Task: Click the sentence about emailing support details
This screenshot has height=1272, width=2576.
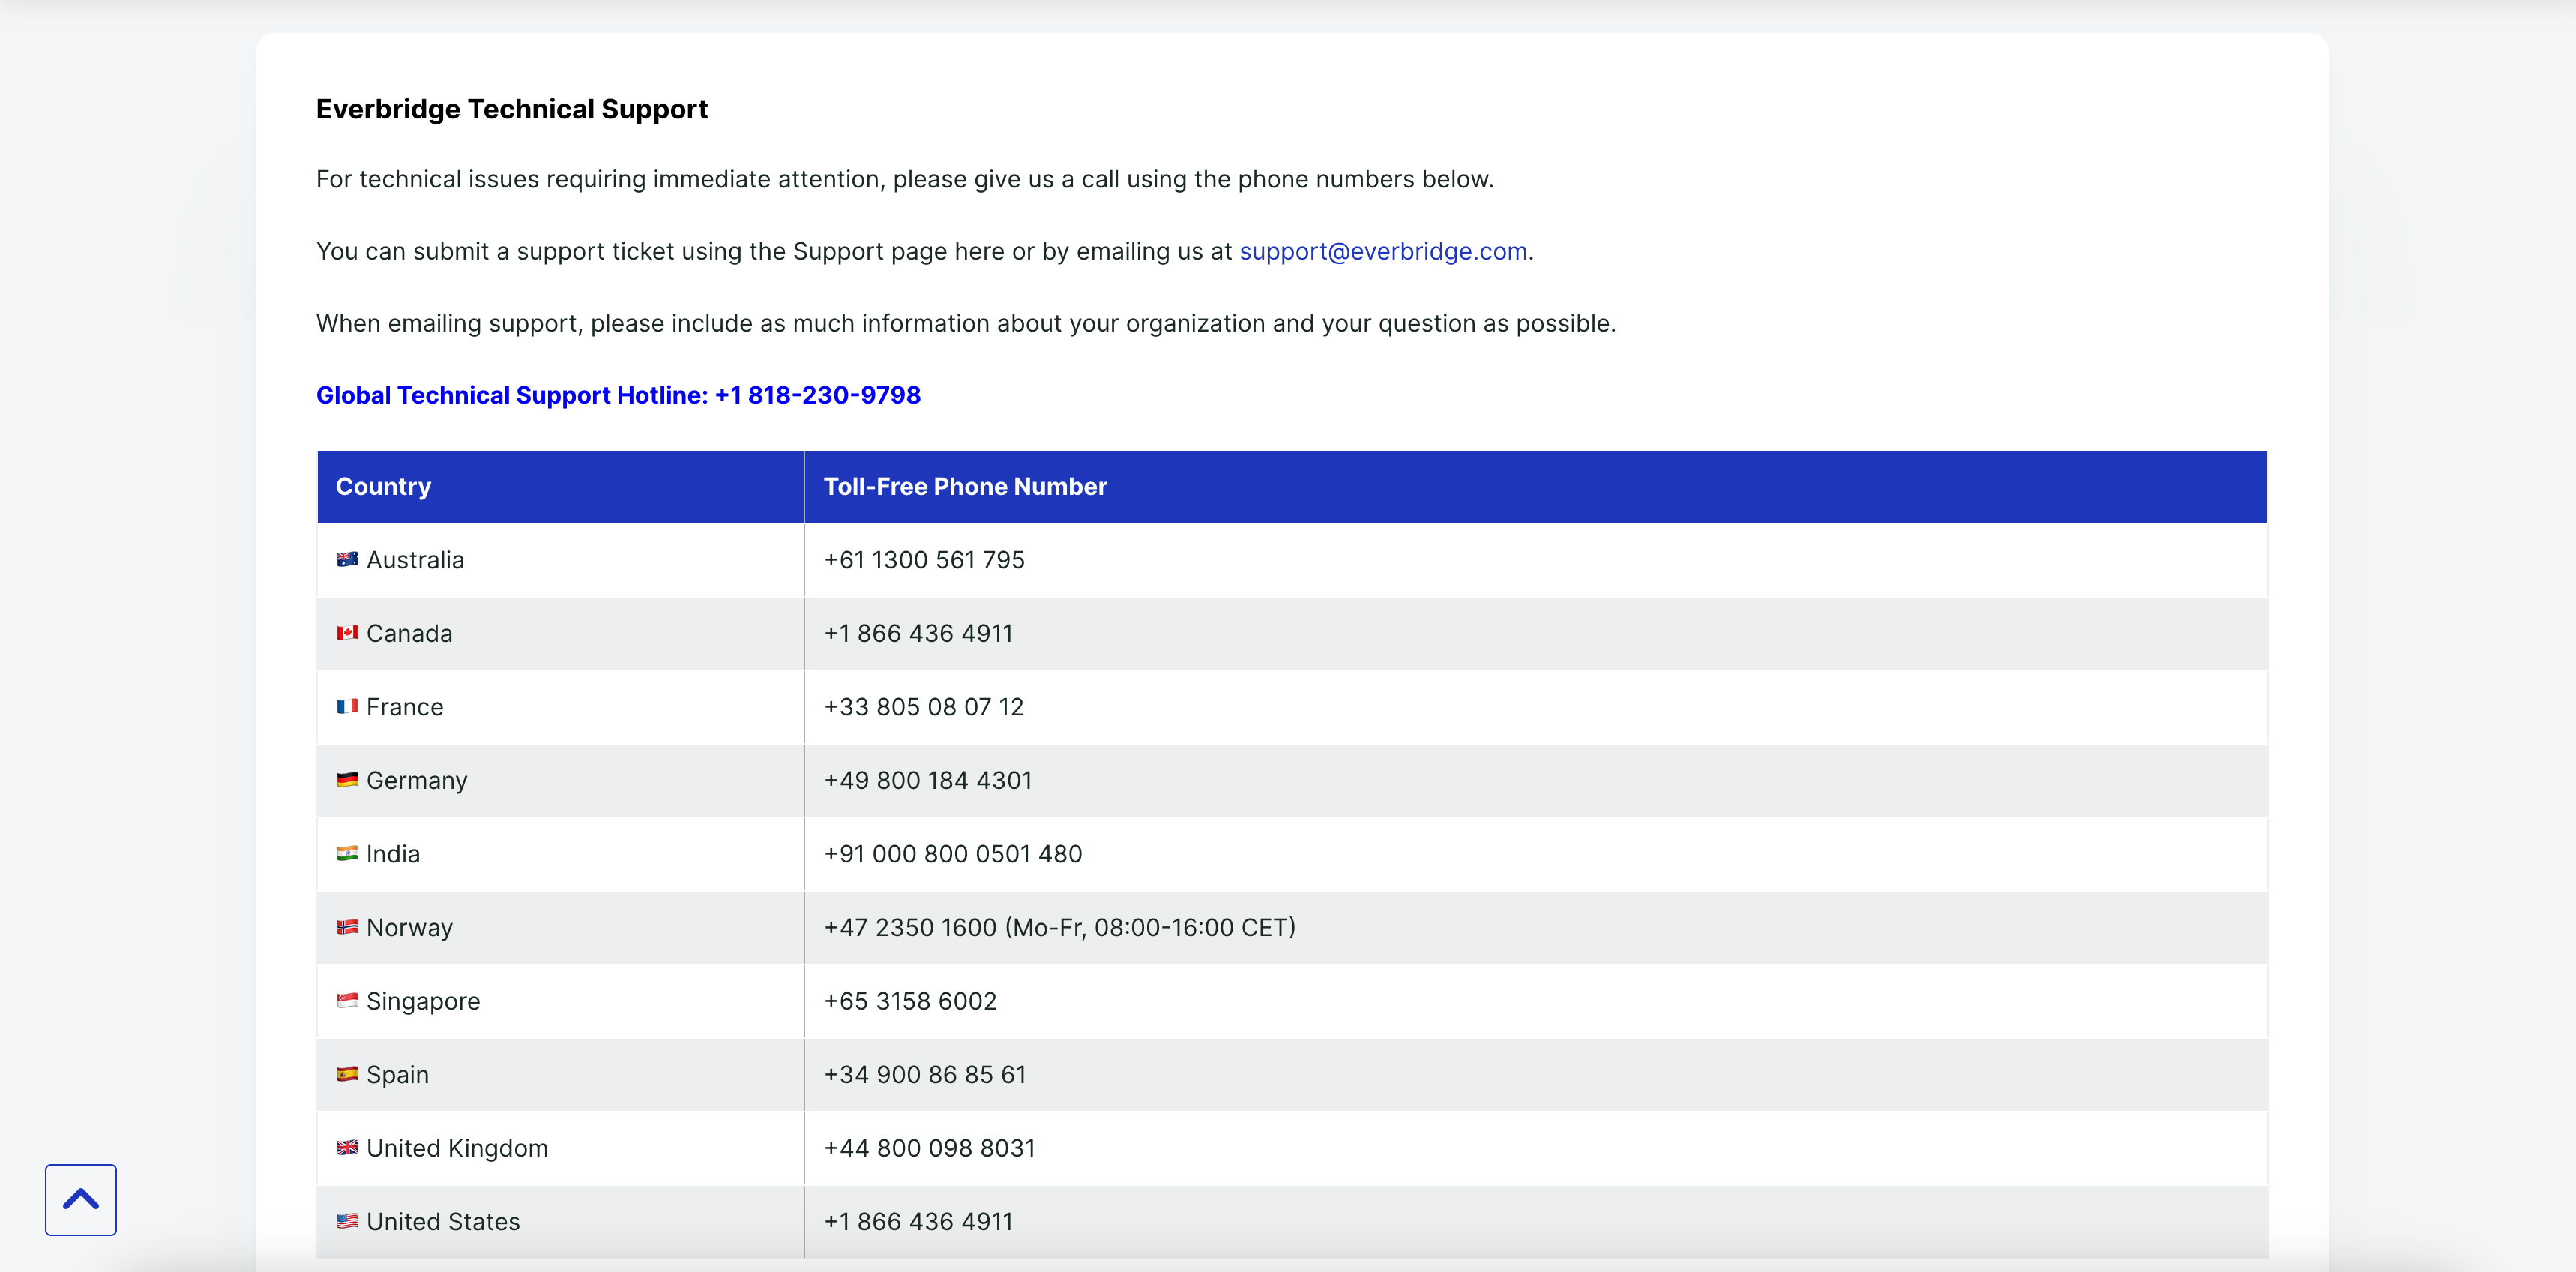Action: [966, 324]
